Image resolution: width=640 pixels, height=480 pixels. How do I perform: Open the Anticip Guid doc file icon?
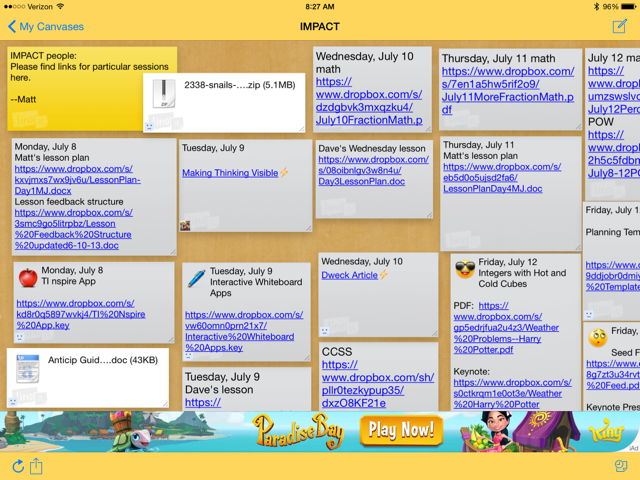click(27, 369)
